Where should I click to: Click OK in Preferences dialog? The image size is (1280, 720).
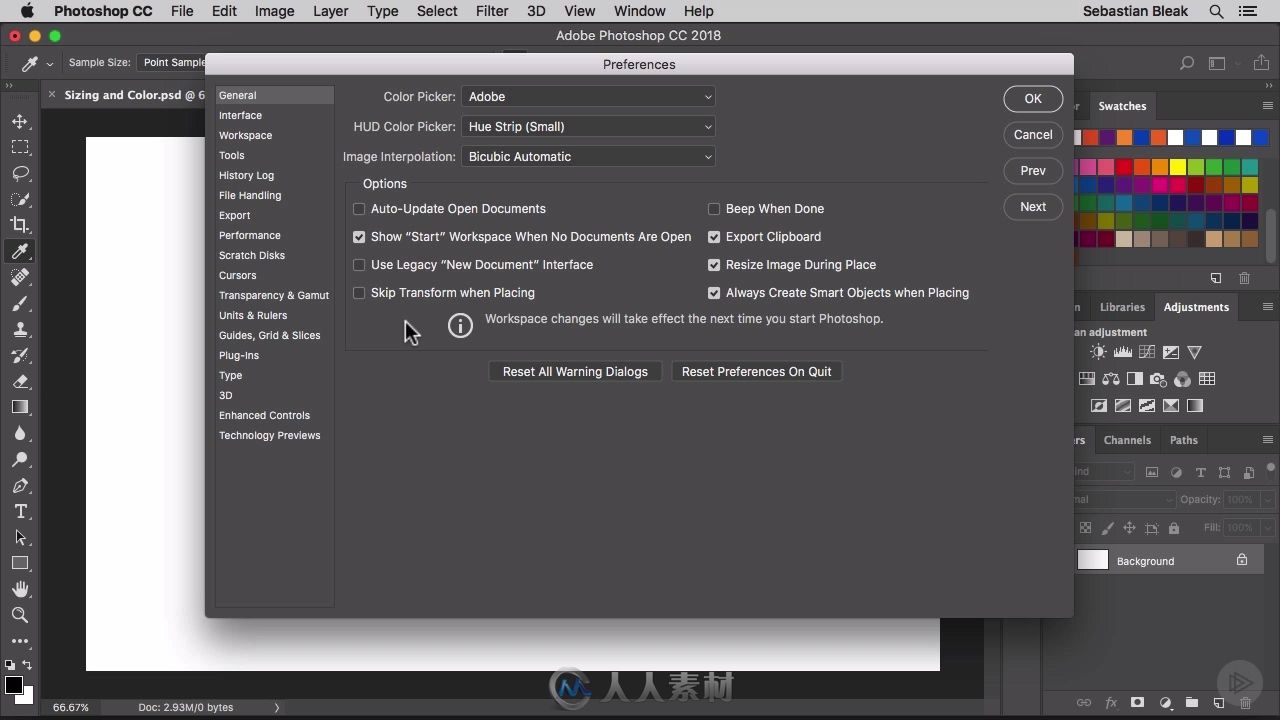pyautogui.click(x=1033, y=99)
